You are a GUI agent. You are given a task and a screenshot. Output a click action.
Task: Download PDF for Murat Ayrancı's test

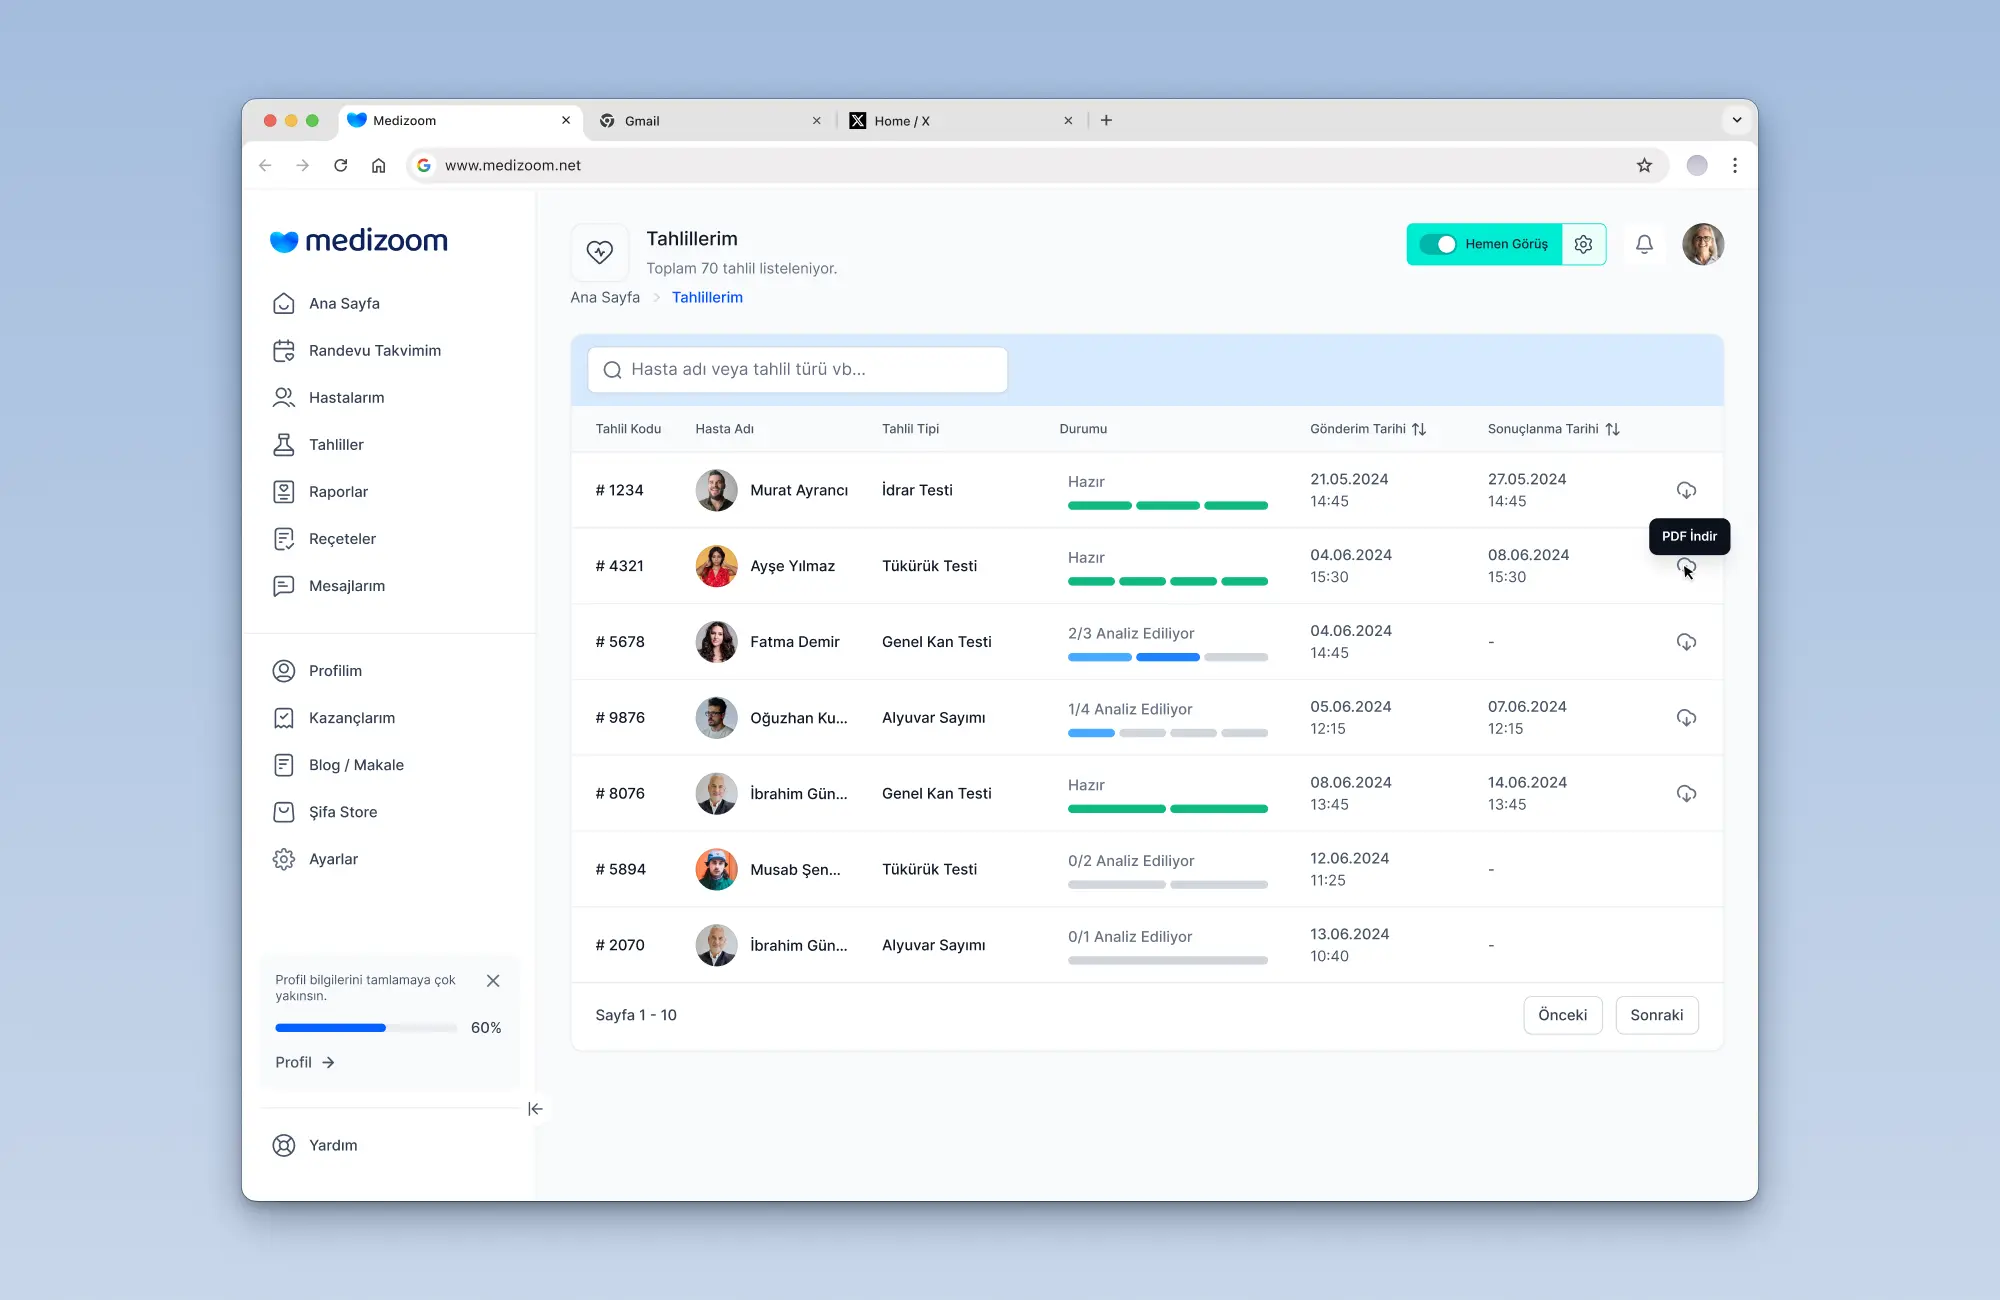click(1686, 490)
